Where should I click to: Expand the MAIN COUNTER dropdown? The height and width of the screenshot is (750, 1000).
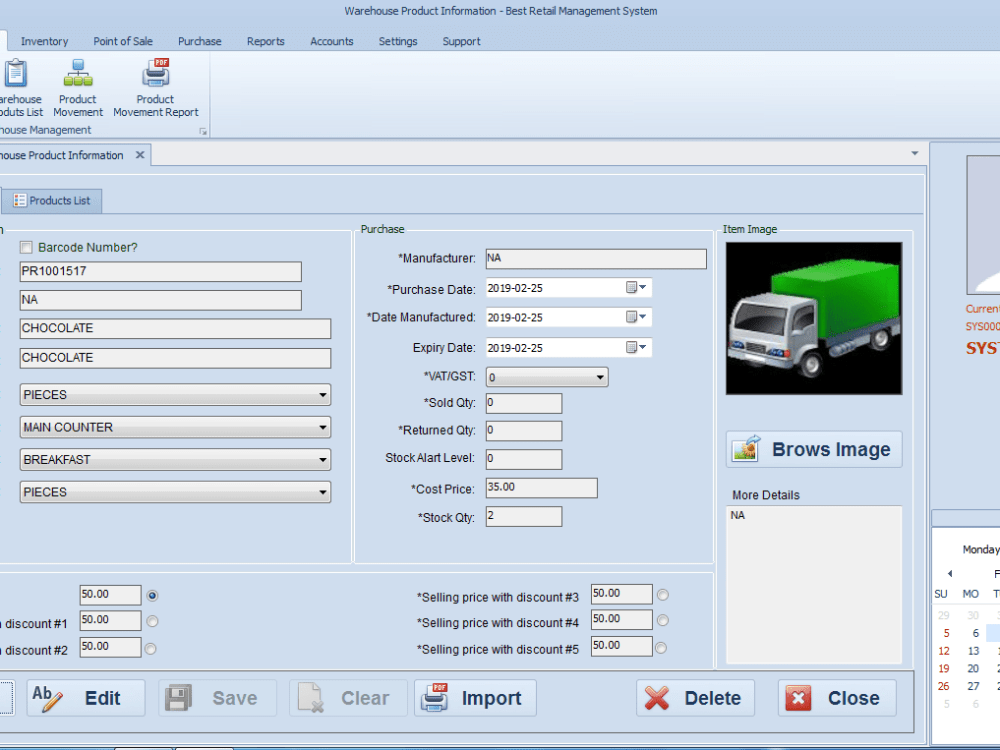coord(324,427)
